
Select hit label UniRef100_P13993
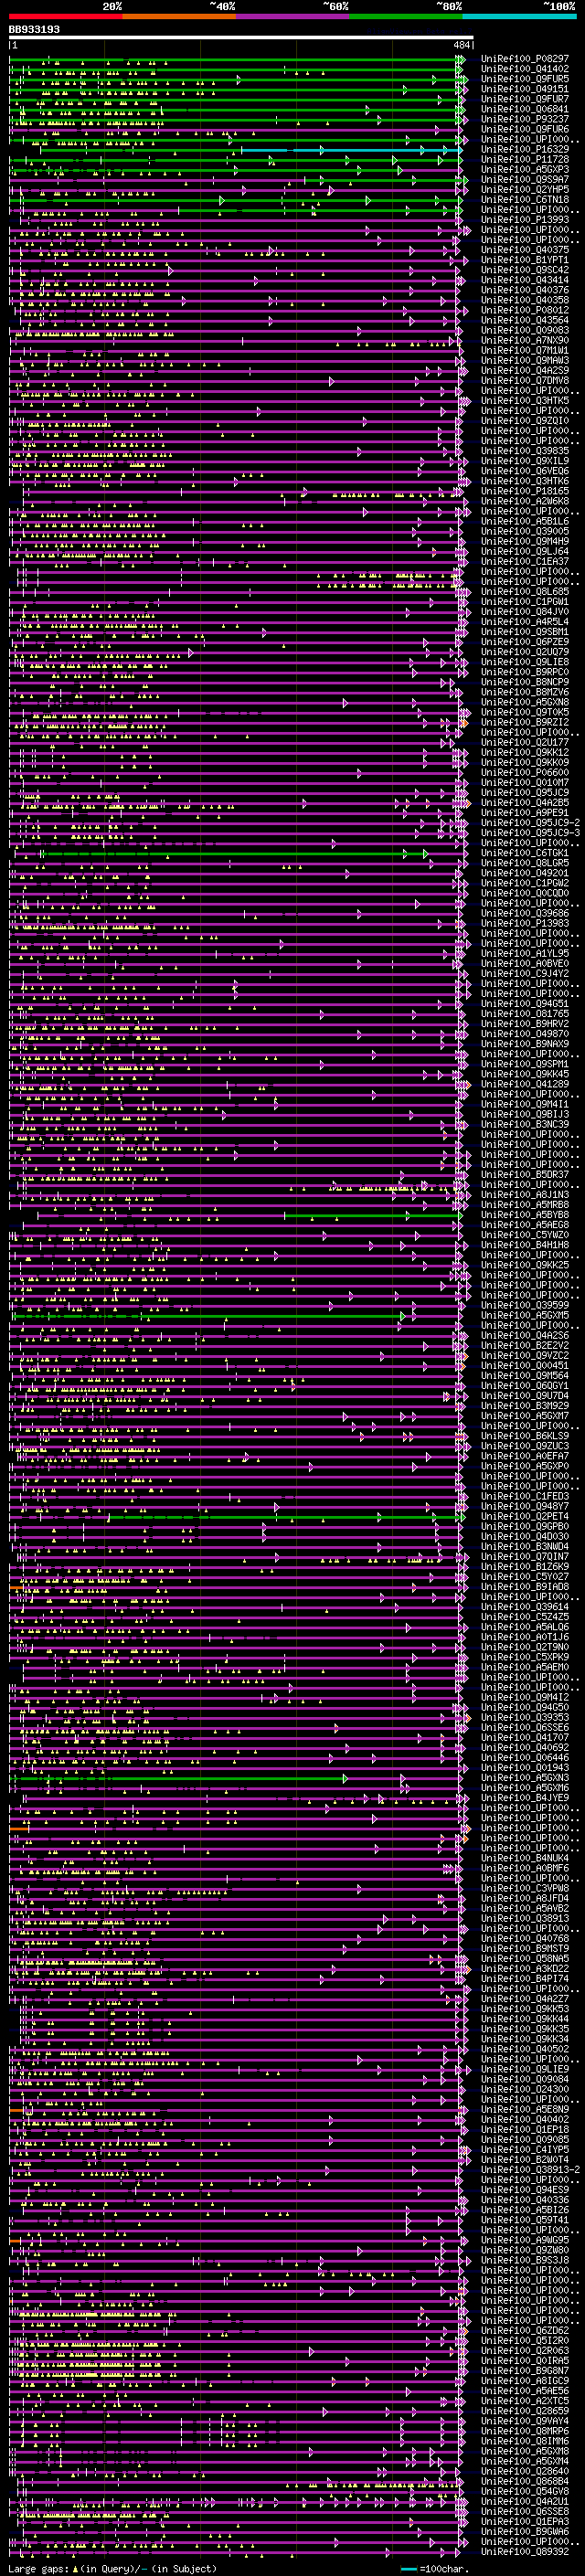pos(525,219)
